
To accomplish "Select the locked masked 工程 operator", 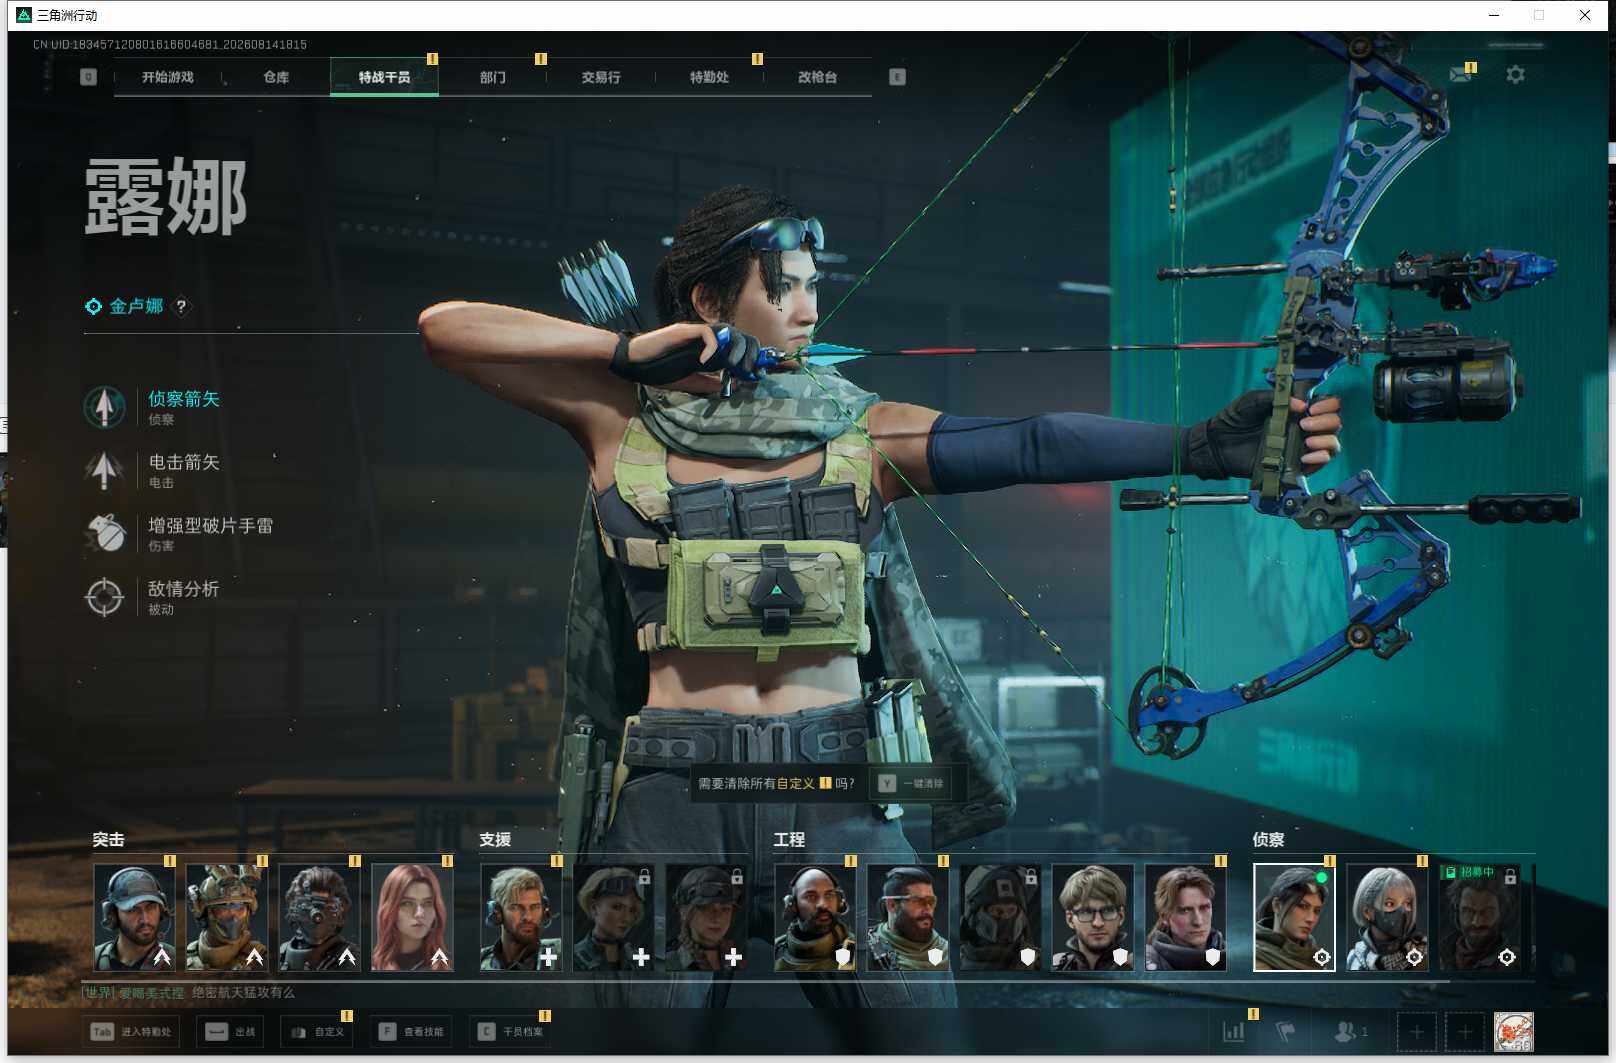I will 1000,918.
